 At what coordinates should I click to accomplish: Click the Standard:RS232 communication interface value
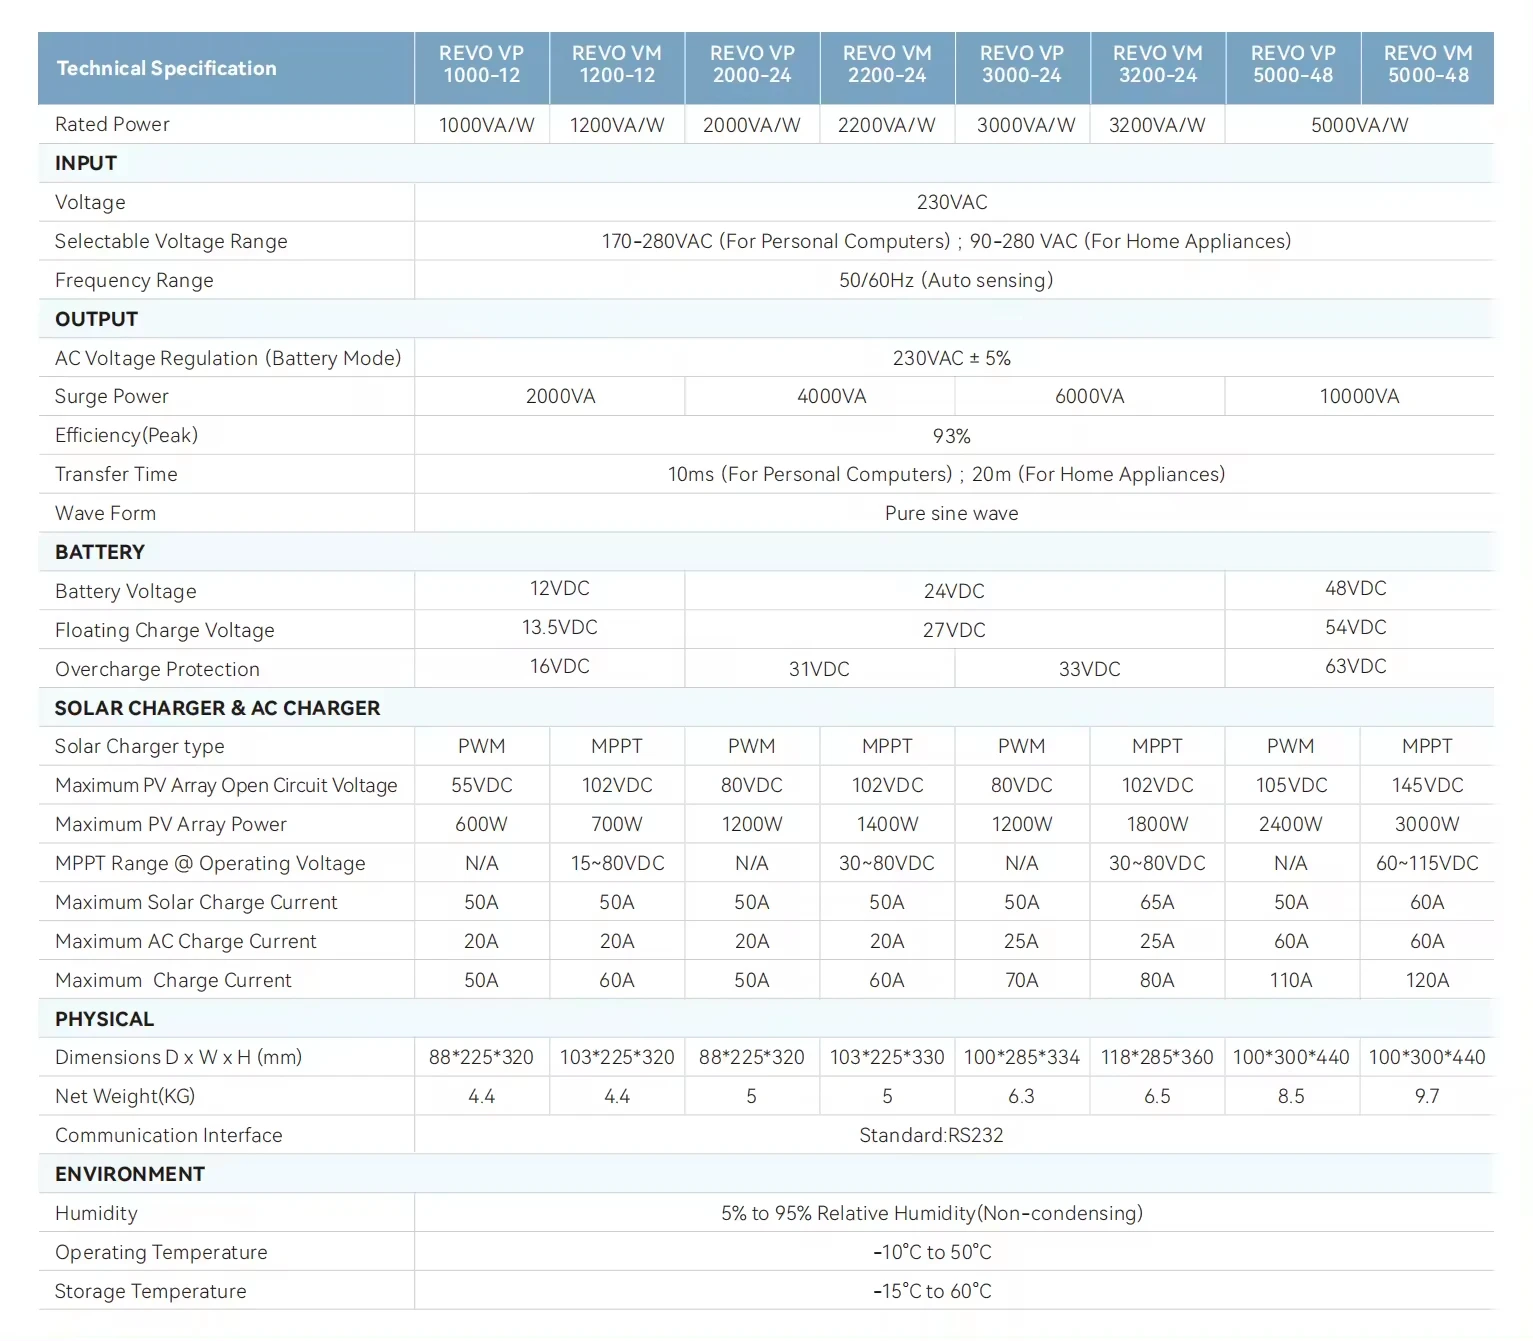tap(931, 1135)
